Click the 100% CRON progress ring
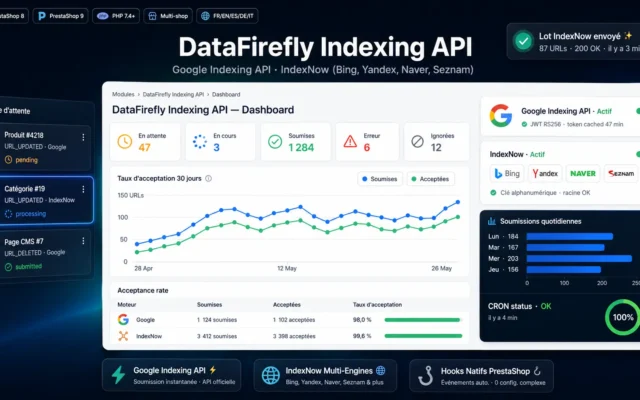Viewport: 640px width, 400px height. coord(622,317)
